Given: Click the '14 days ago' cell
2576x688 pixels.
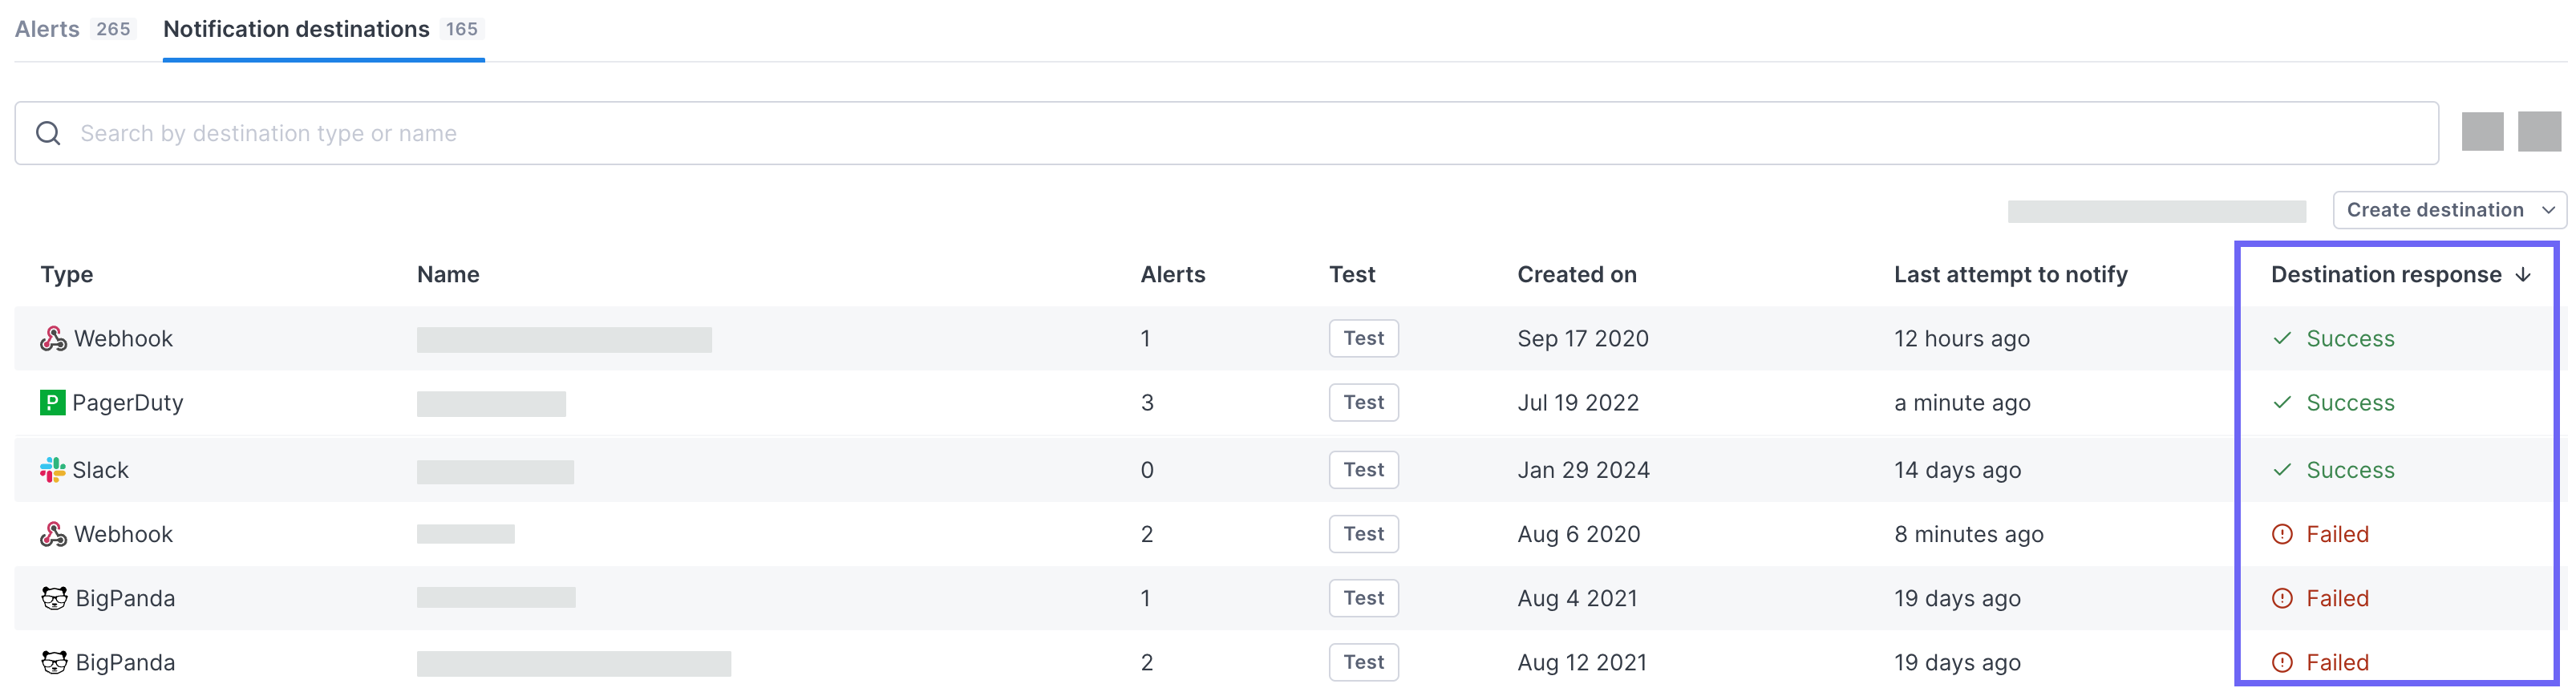Looking at the screenshot, I should pyautogui.click(x=1957, y=469).
